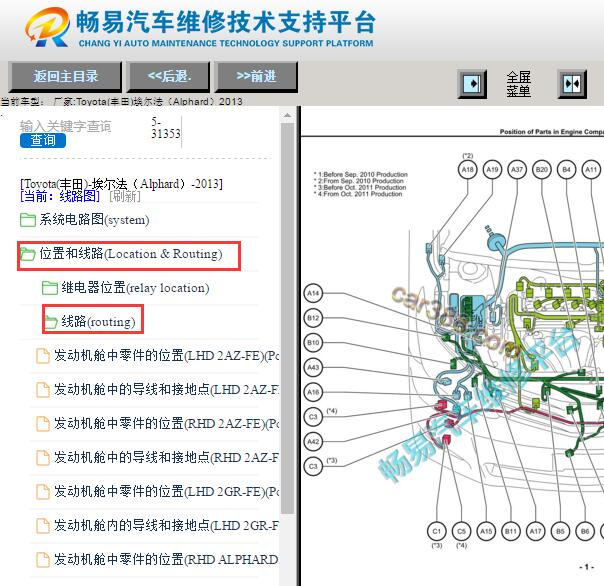This screenshot has height=586, width=604.
Task: Open 发动机舱内的导线和接地点(LHD 2GR-F...)
Action: tap(166, 525)
